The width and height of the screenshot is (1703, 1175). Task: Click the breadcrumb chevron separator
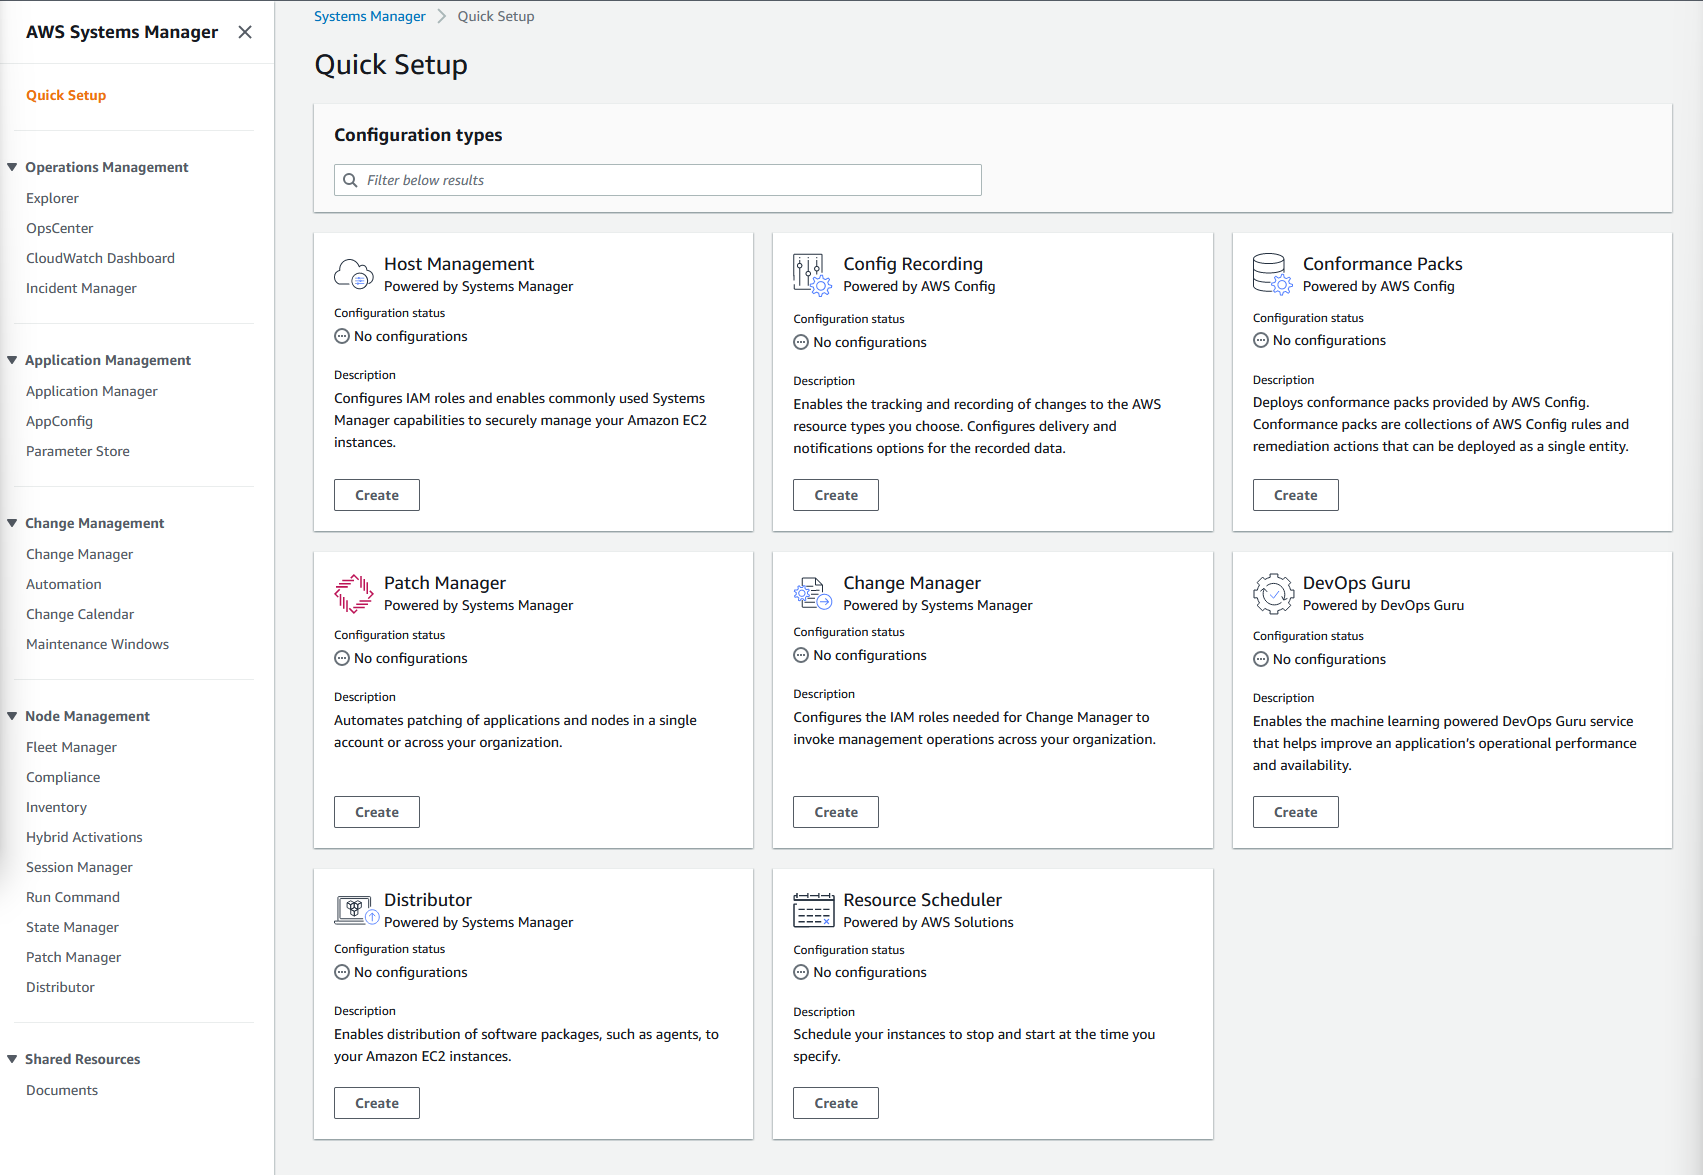441,16
